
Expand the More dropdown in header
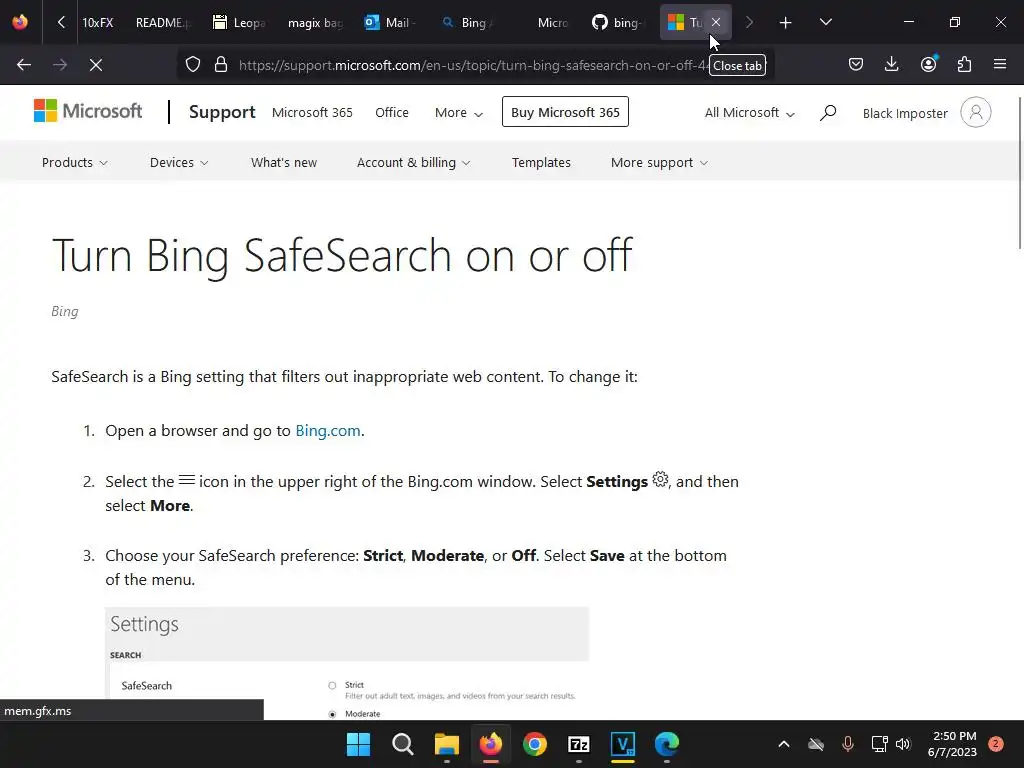[458, 112]
